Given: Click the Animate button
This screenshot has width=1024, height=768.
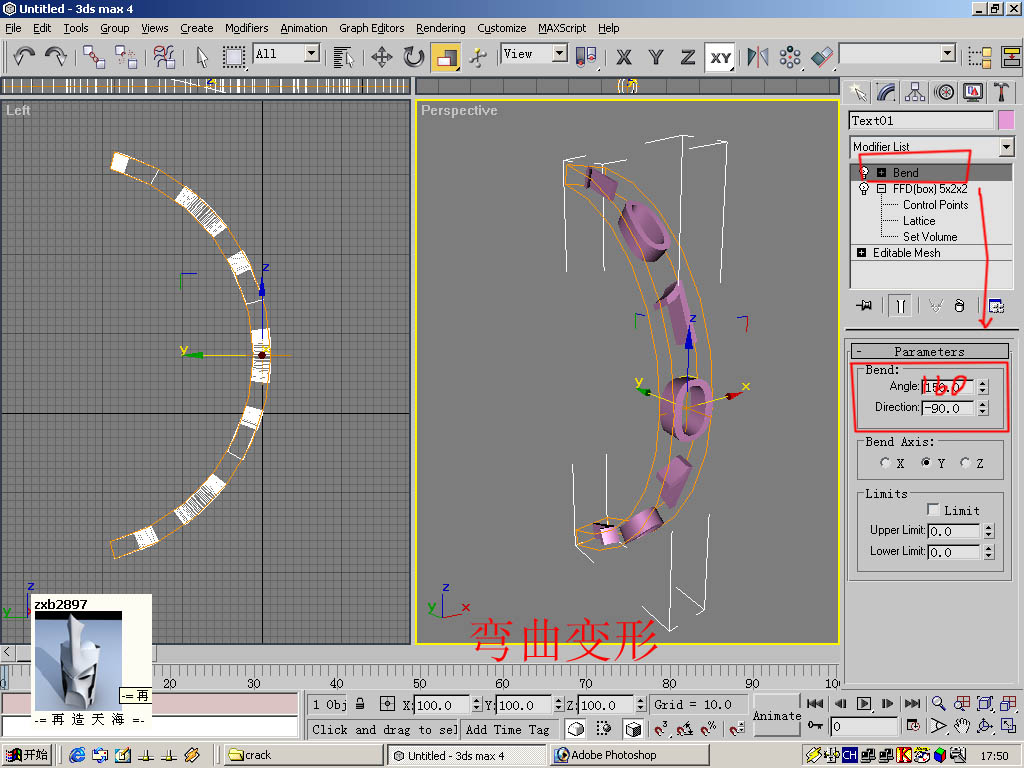Looking at the screenshot, I should [776, 716].
